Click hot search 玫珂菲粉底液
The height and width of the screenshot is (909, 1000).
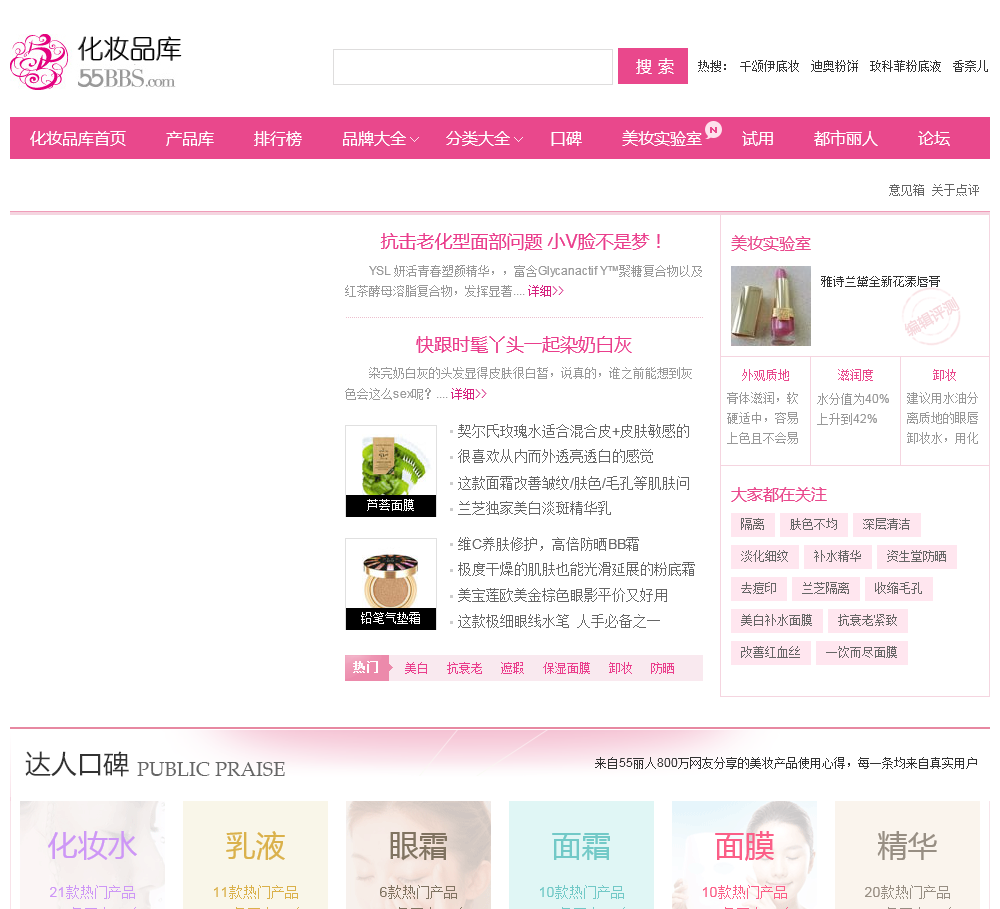(x=905, y=66)
